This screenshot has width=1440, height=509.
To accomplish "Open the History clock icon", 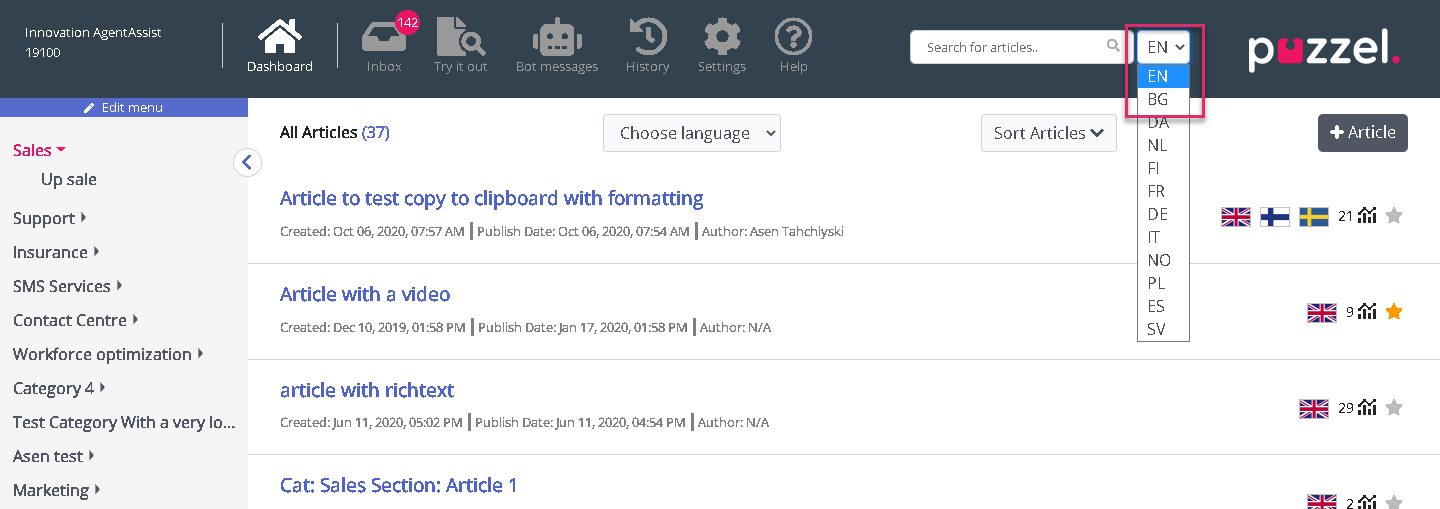I will pyautogui.click(x=647, y=40).
